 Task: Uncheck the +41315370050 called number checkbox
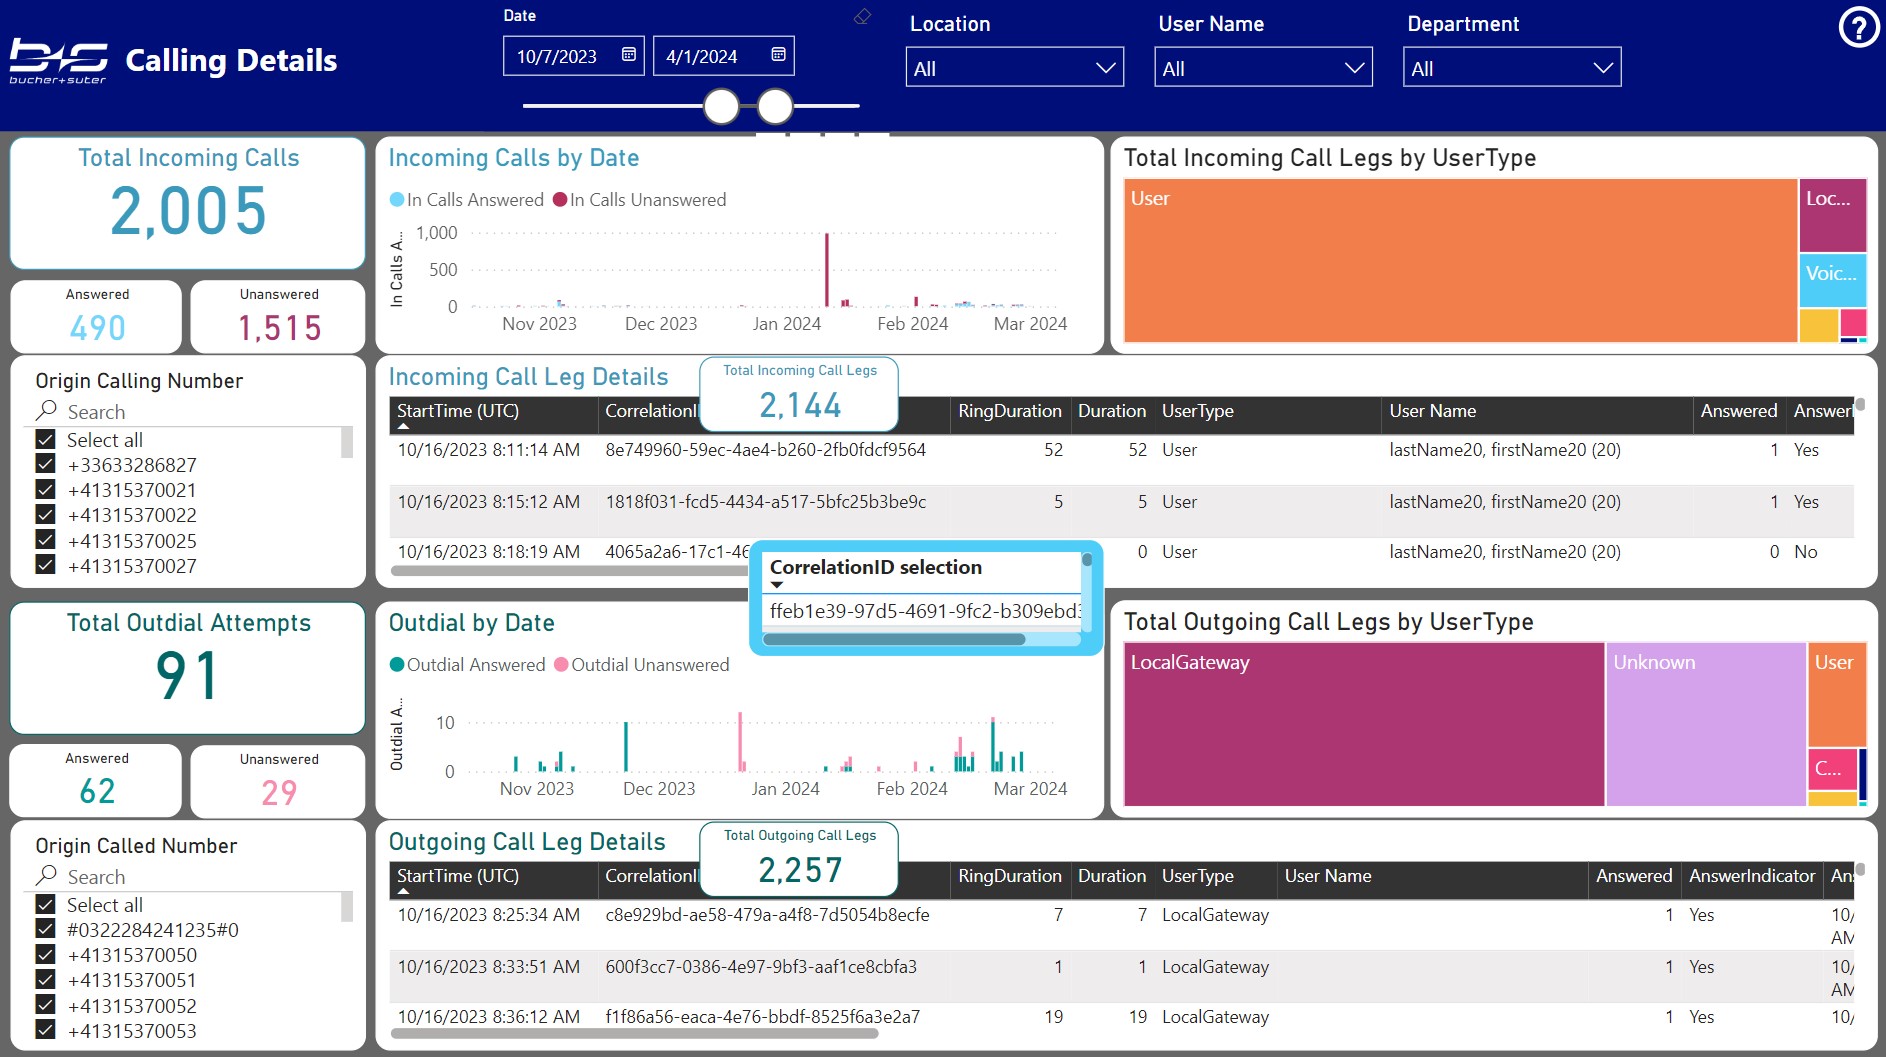(45, 954)
